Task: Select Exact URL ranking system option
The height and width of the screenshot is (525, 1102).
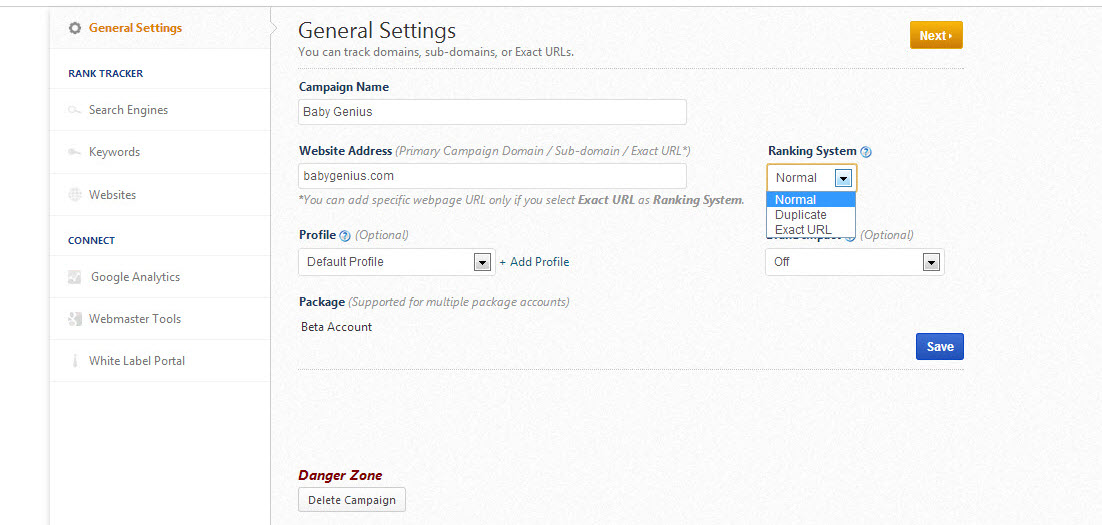Action: (811, 230)
